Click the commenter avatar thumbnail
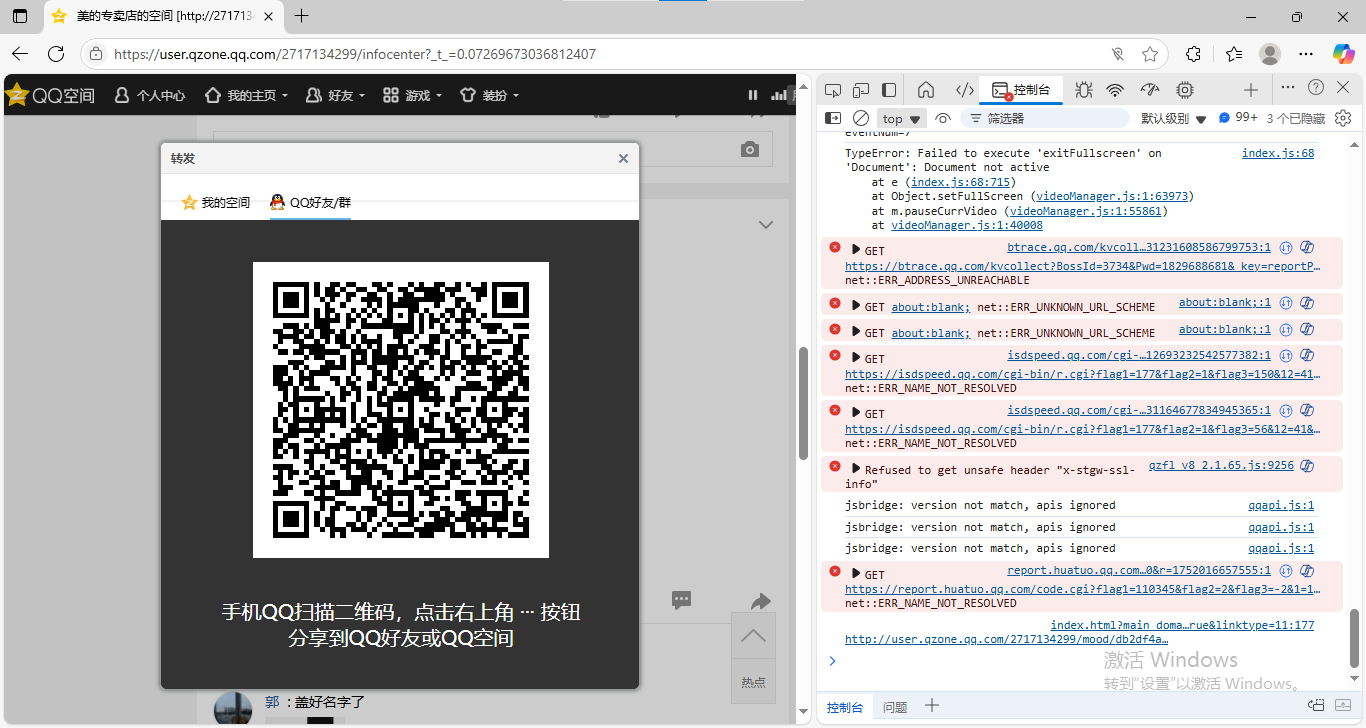The image size is (1366, 728). tap(233, 707)
